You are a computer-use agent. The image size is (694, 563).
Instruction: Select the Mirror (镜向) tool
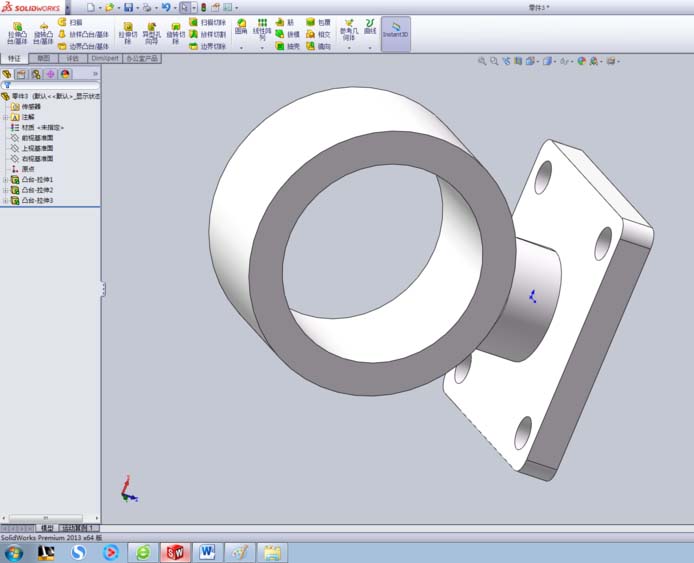click(318, 46)
